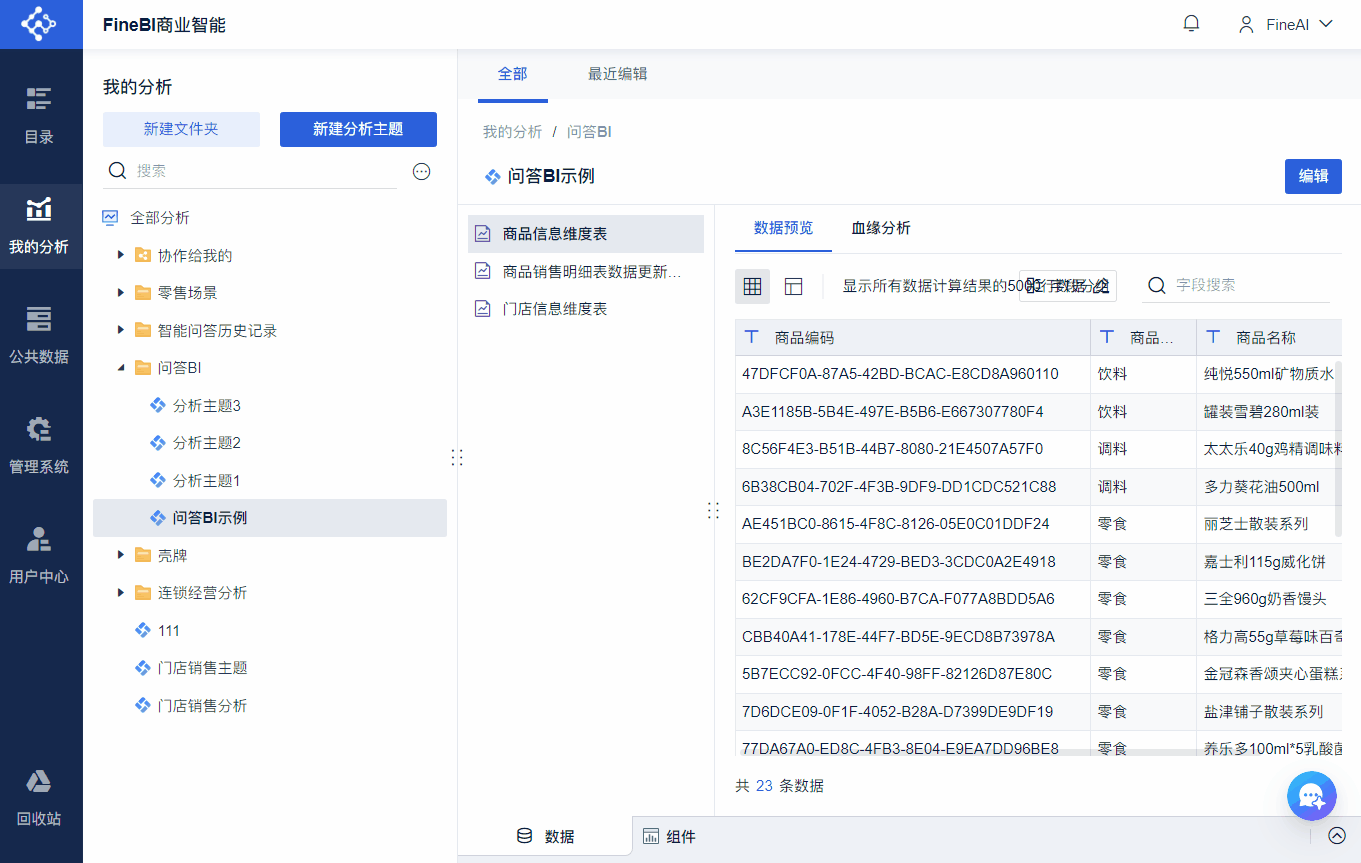Click the 商品编码 column header text

(804, 338)
